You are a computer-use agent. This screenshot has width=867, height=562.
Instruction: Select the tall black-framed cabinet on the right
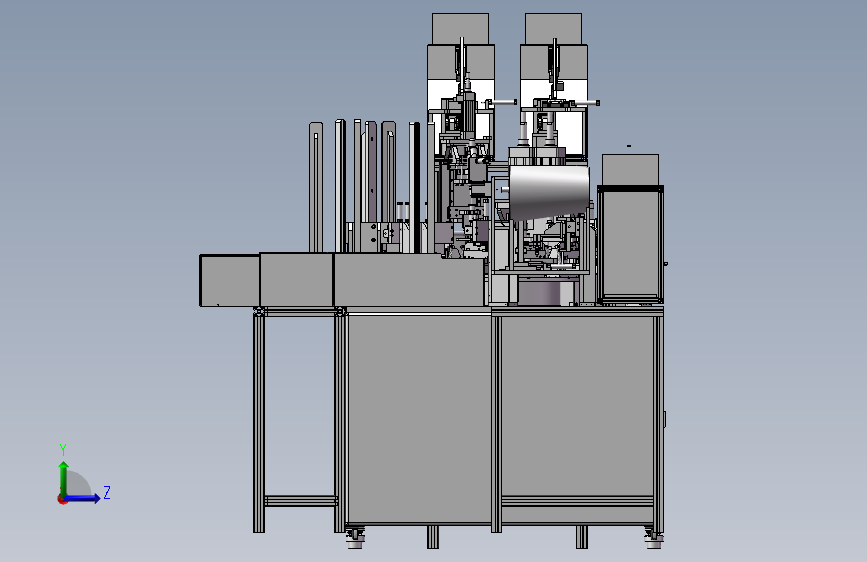[630, 244]
